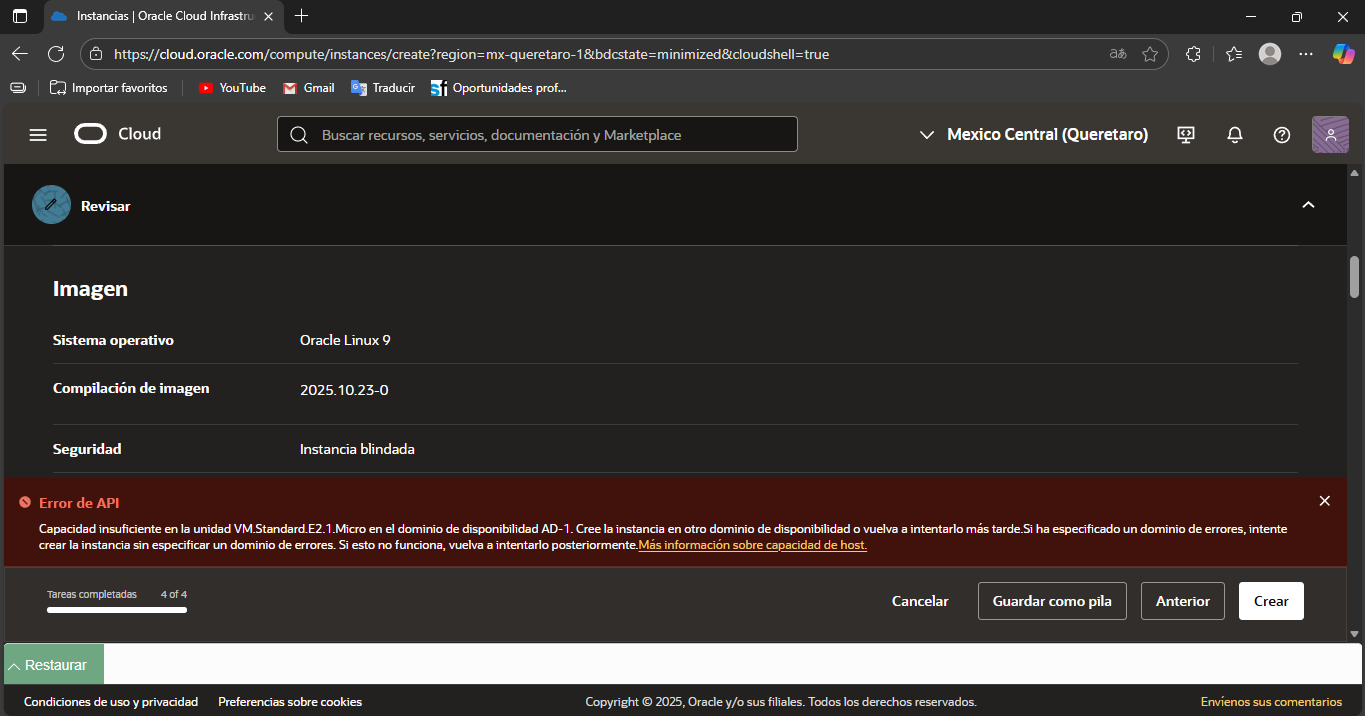Viewport: 1365px width, 716px height.
Task: Dismiss the Error de API banner
Action: click(x=1324, y=501)
